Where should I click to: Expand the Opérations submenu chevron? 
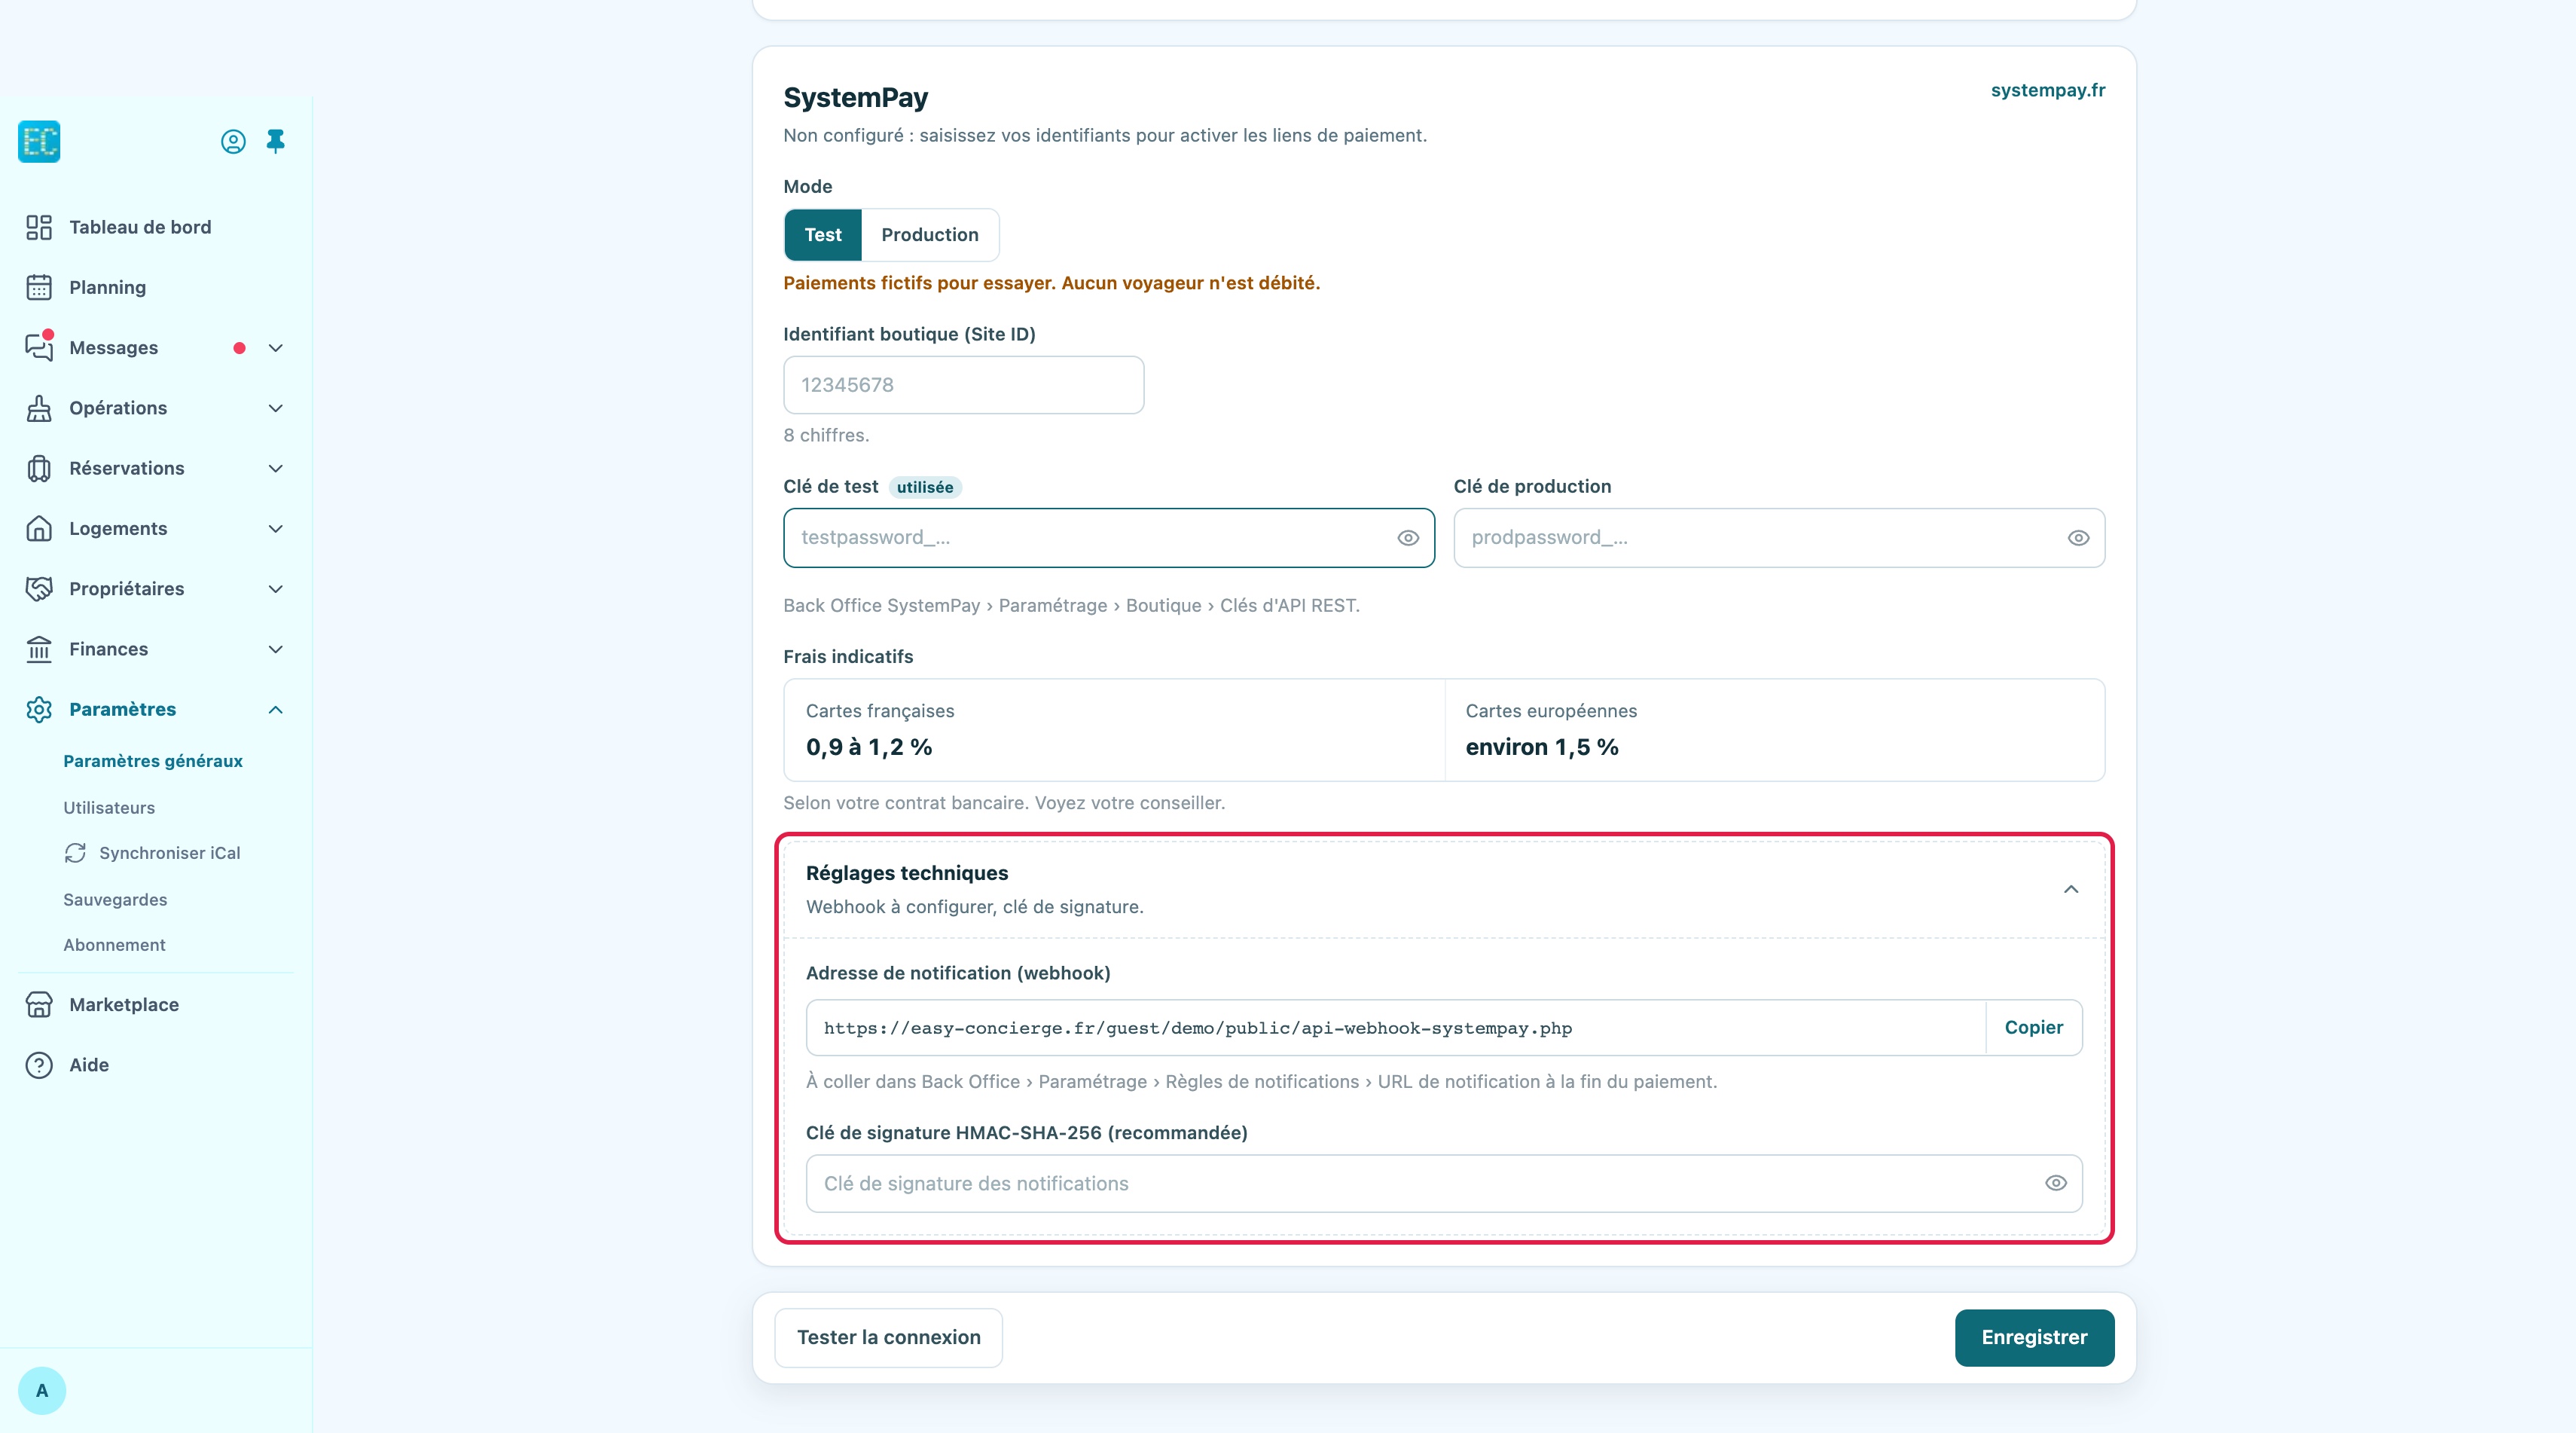coord(276,408)
